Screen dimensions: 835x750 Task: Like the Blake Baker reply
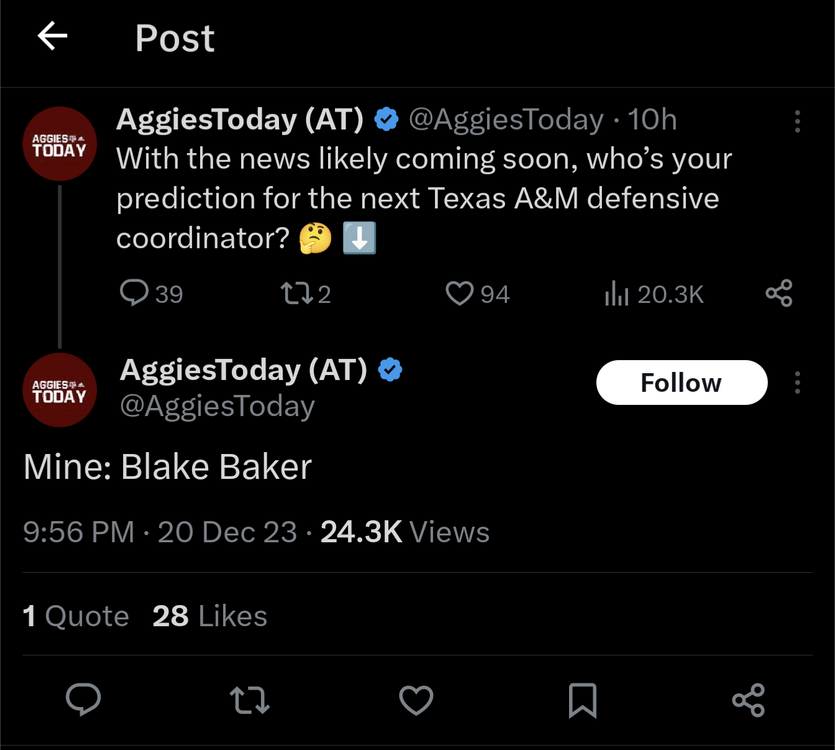tap(416, 700)
